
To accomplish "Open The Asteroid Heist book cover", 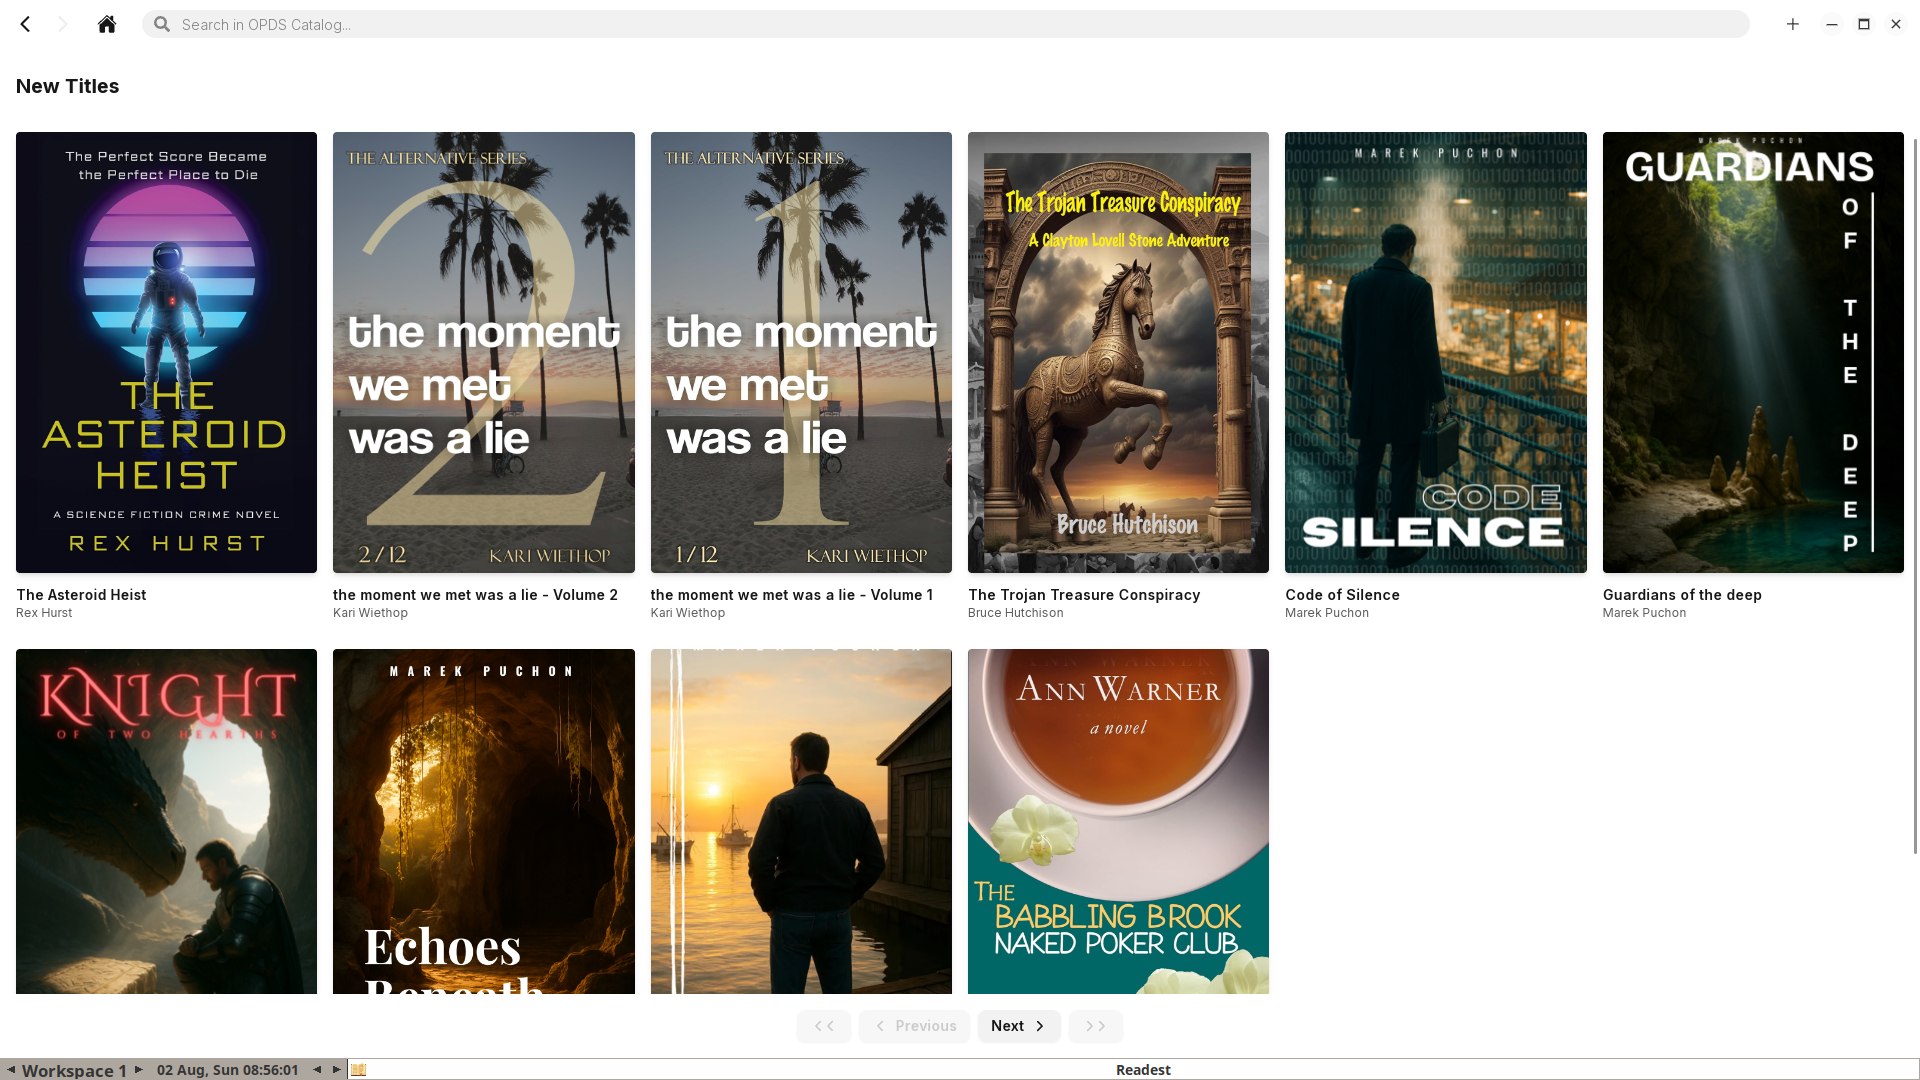I will (x=166, y=352).
